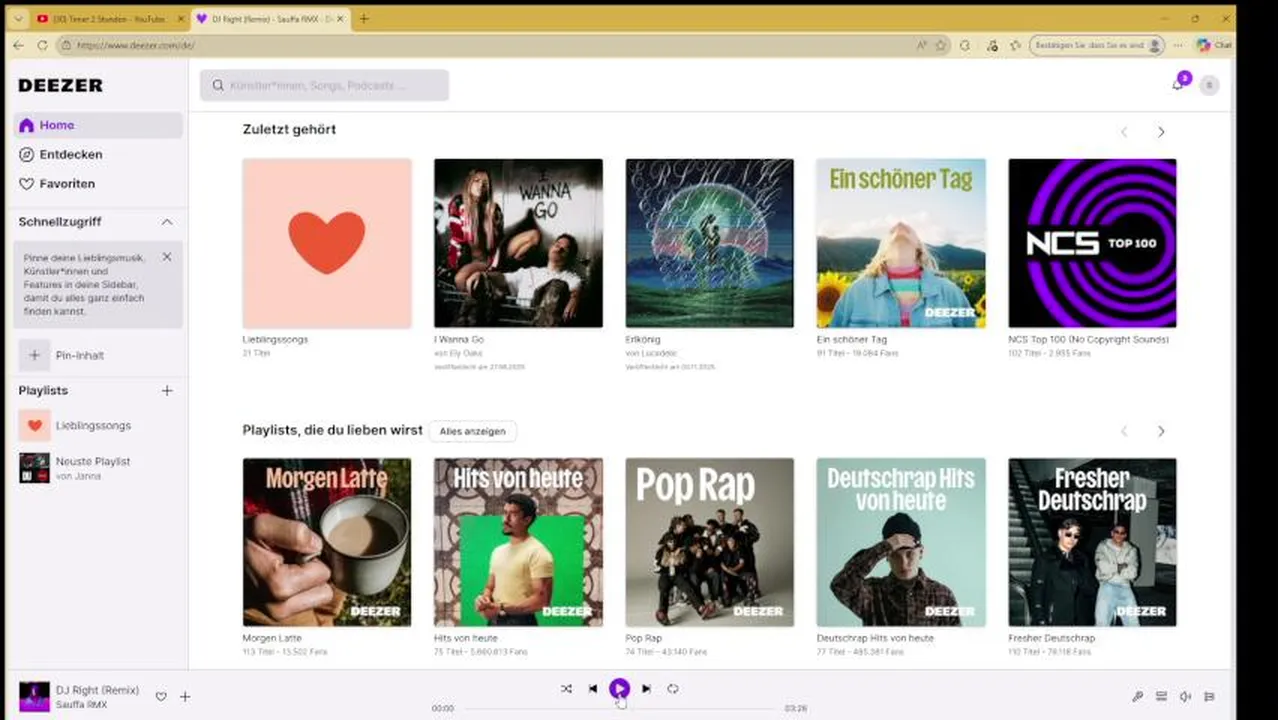This screenshot has width=1278, height=720.
Task: Bookmark this page with star icon
Action: (940, 45)
